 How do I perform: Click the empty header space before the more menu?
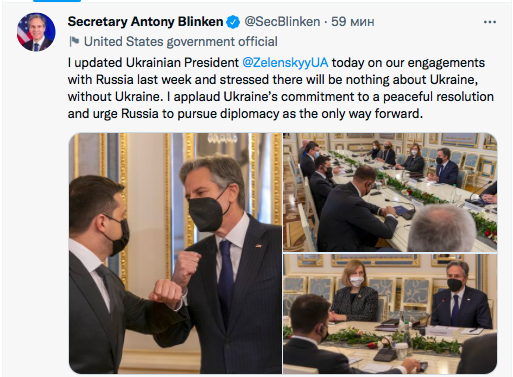[x=428, y=22]
